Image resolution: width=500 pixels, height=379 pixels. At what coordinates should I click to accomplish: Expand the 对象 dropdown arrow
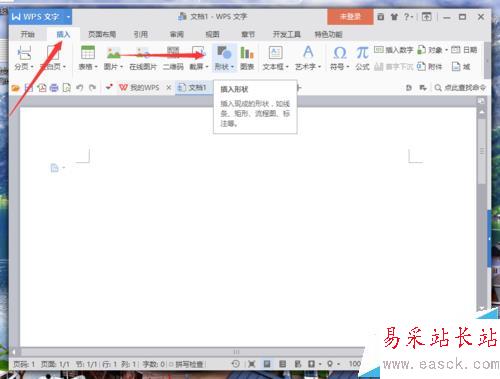click(x=446, y=50)
